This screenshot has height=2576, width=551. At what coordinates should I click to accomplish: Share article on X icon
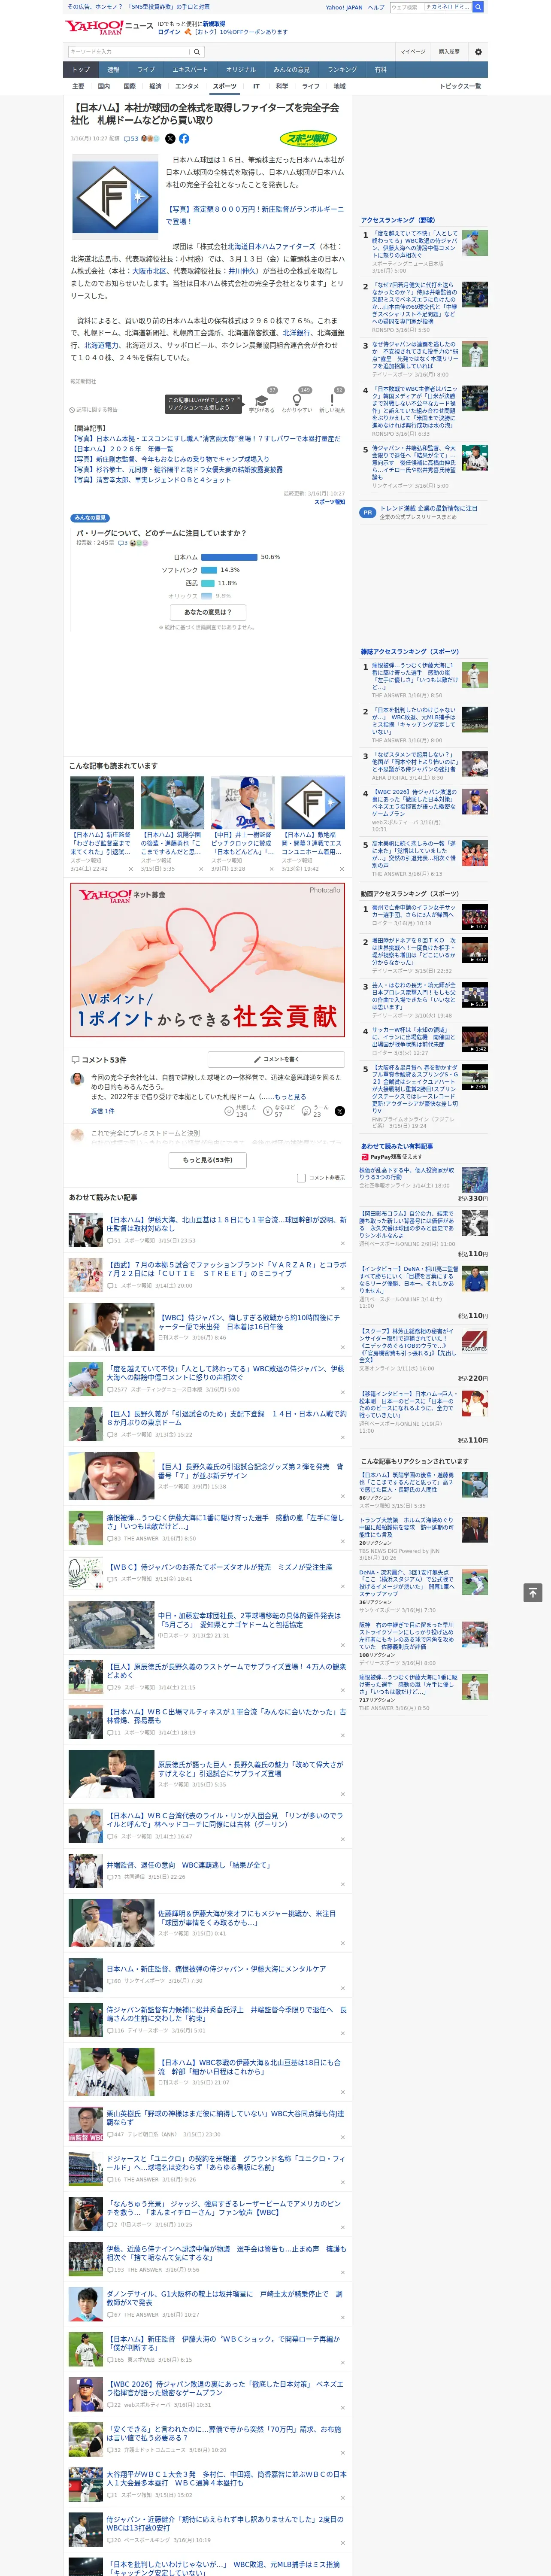(170, 139)
